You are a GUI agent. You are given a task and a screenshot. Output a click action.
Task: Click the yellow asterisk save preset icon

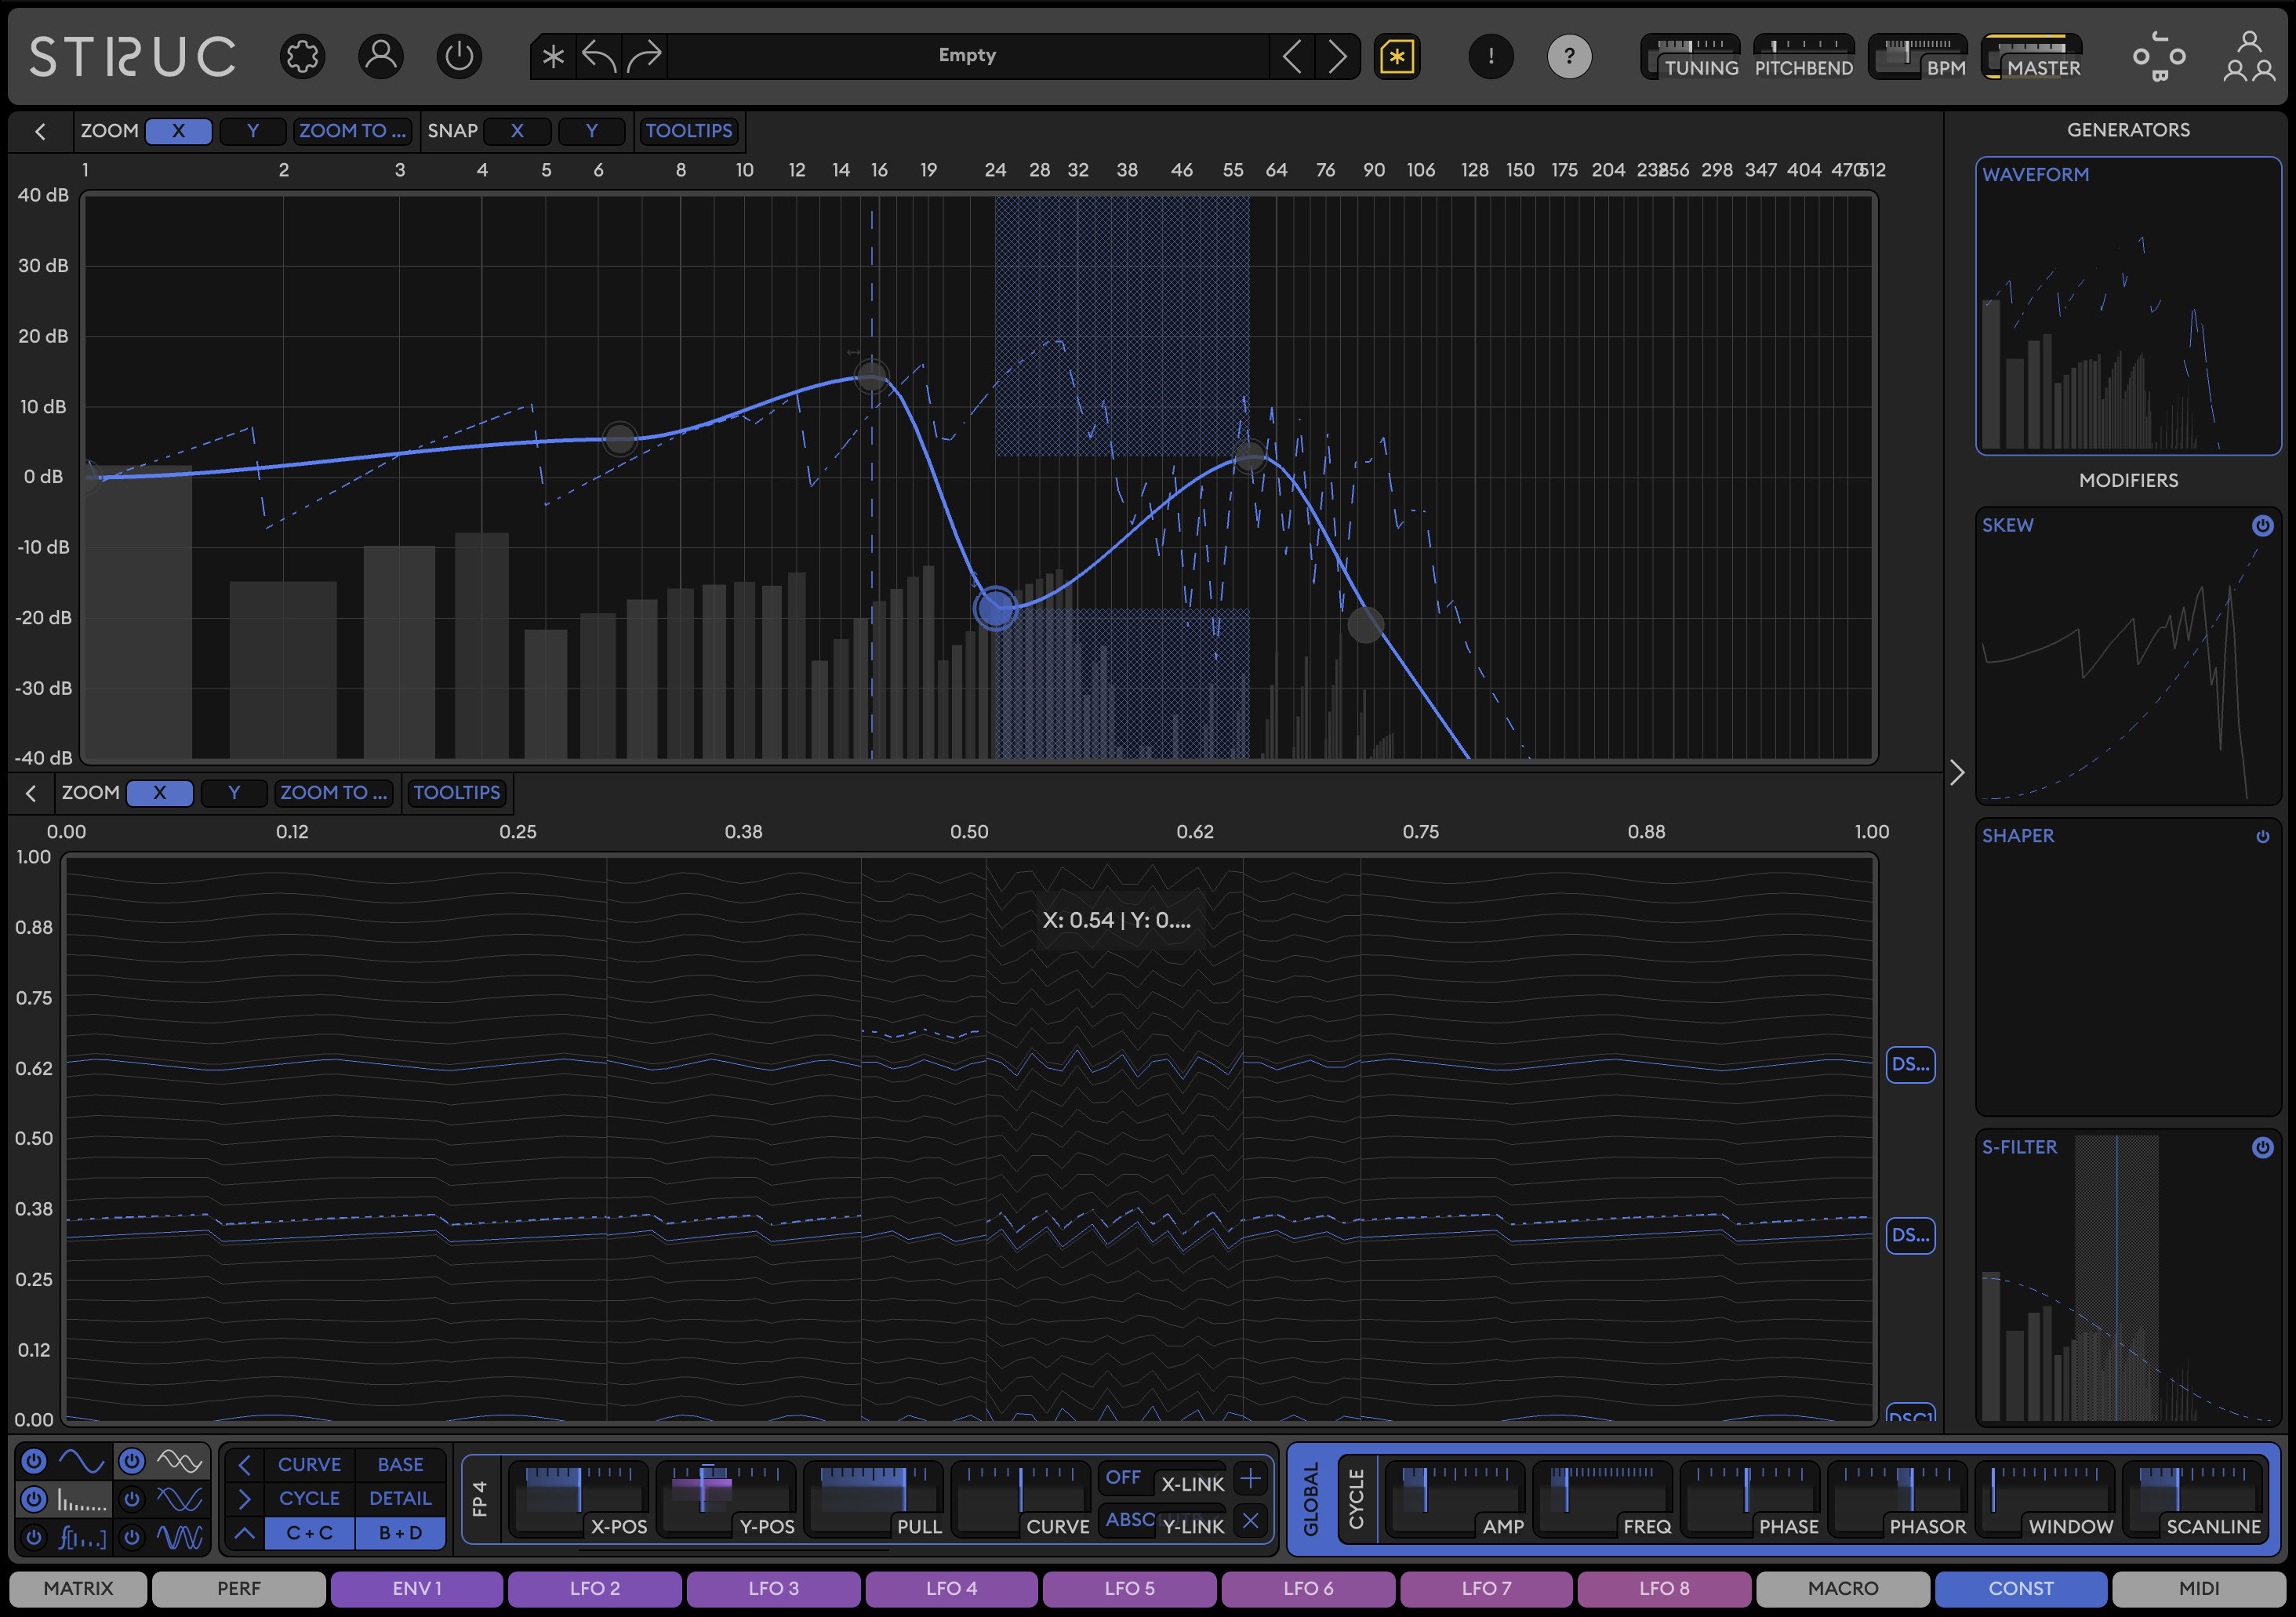(1397, 56)
